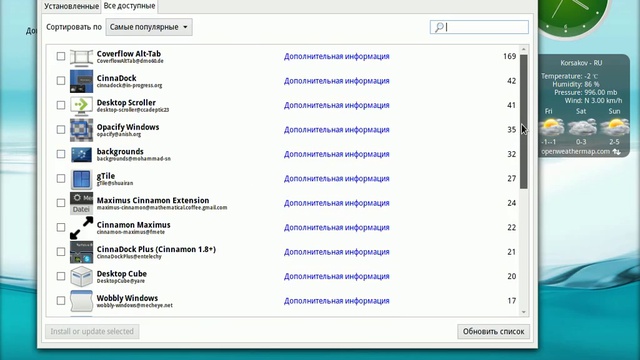Image resolution: width=640 pixels, height=360 pixels.
Task: Check the Wobbly Windows checkbox
Action: point(61,301)
